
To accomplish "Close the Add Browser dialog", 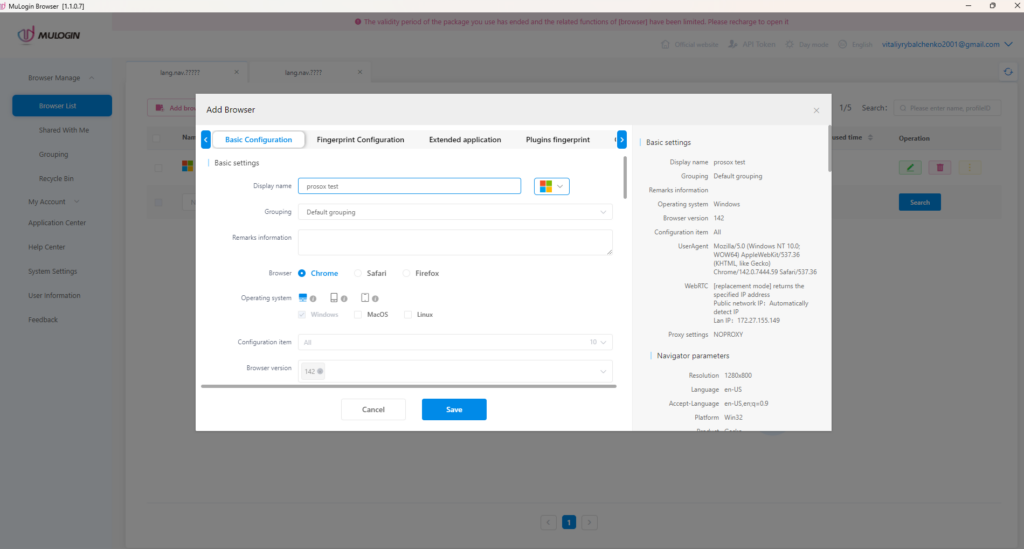I will pyautogui.click(x=816, y=109).
